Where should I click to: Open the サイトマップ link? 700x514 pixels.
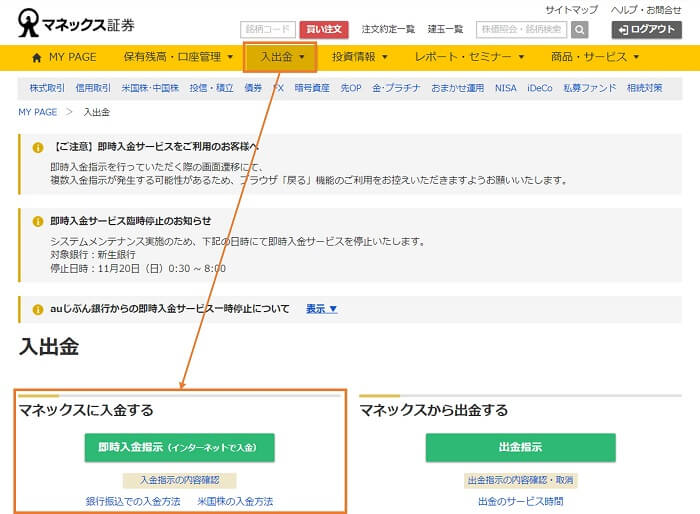[x=571, y=10]
